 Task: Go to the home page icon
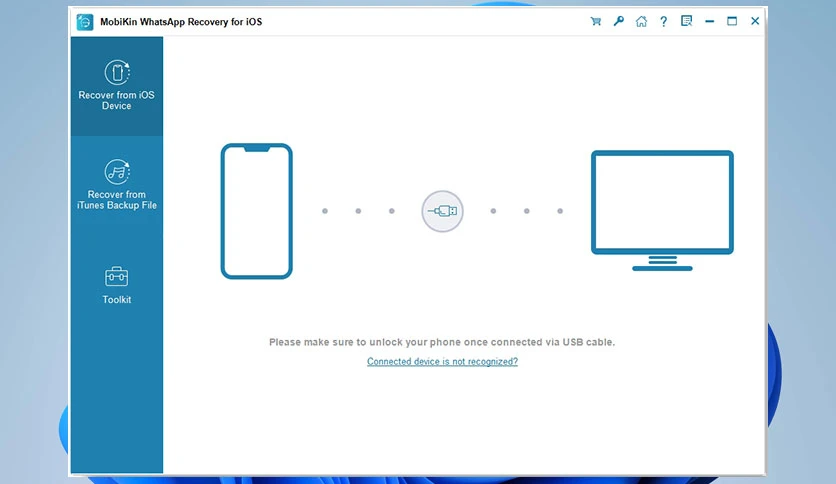641,21
